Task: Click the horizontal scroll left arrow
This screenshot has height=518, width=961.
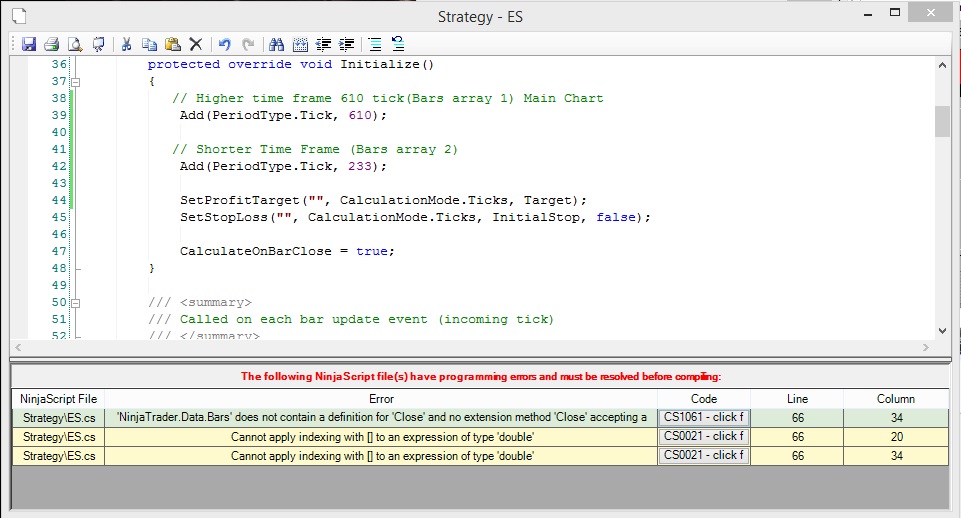Action: (18, 348)
